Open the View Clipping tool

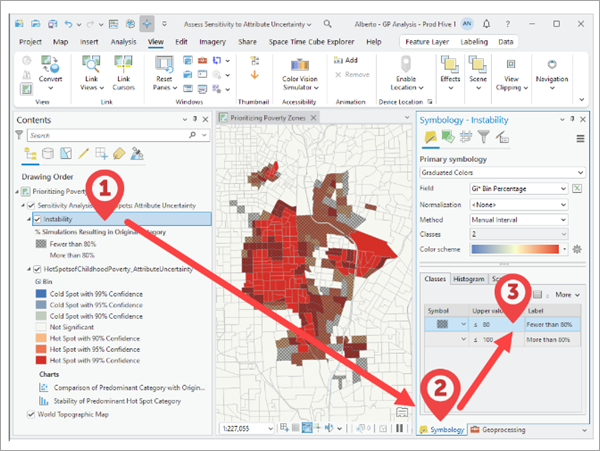pos(511,63)
